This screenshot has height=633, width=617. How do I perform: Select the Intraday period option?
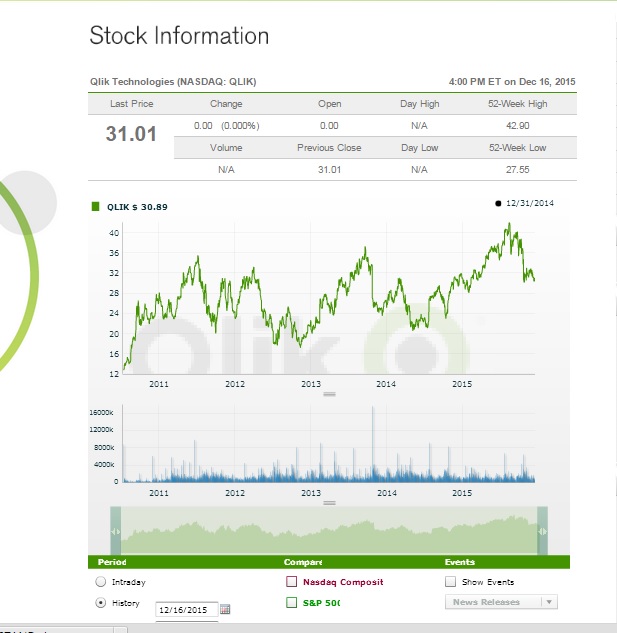click(100, 581)
